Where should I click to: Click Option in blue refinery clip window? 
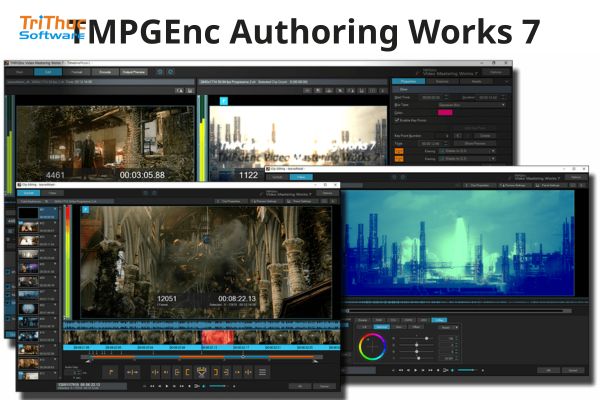tap(576, 177)
